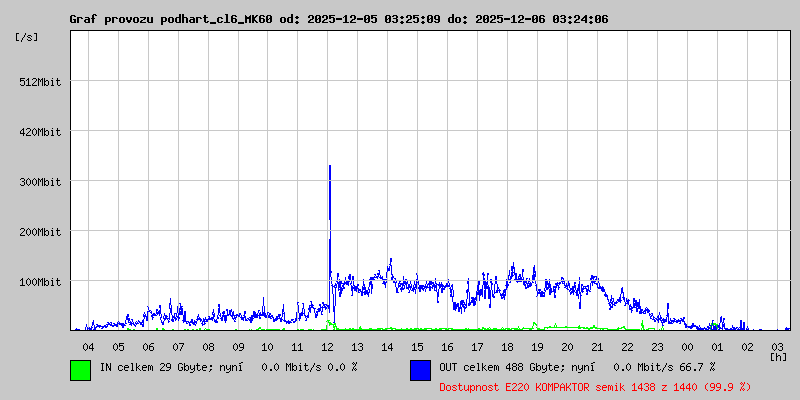The width and height of the screenshot is (800, 400).
Task: Click the 512Mbit y-axis label
Action: pos(40,82)
